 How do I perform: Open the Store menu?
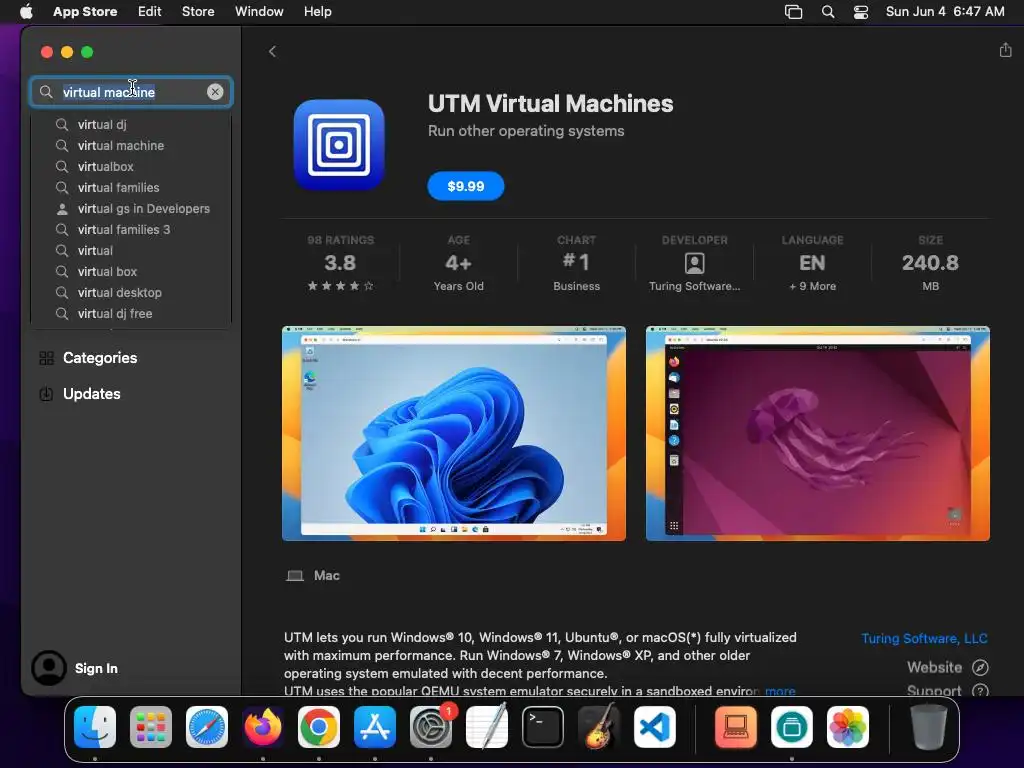[198, 11]
